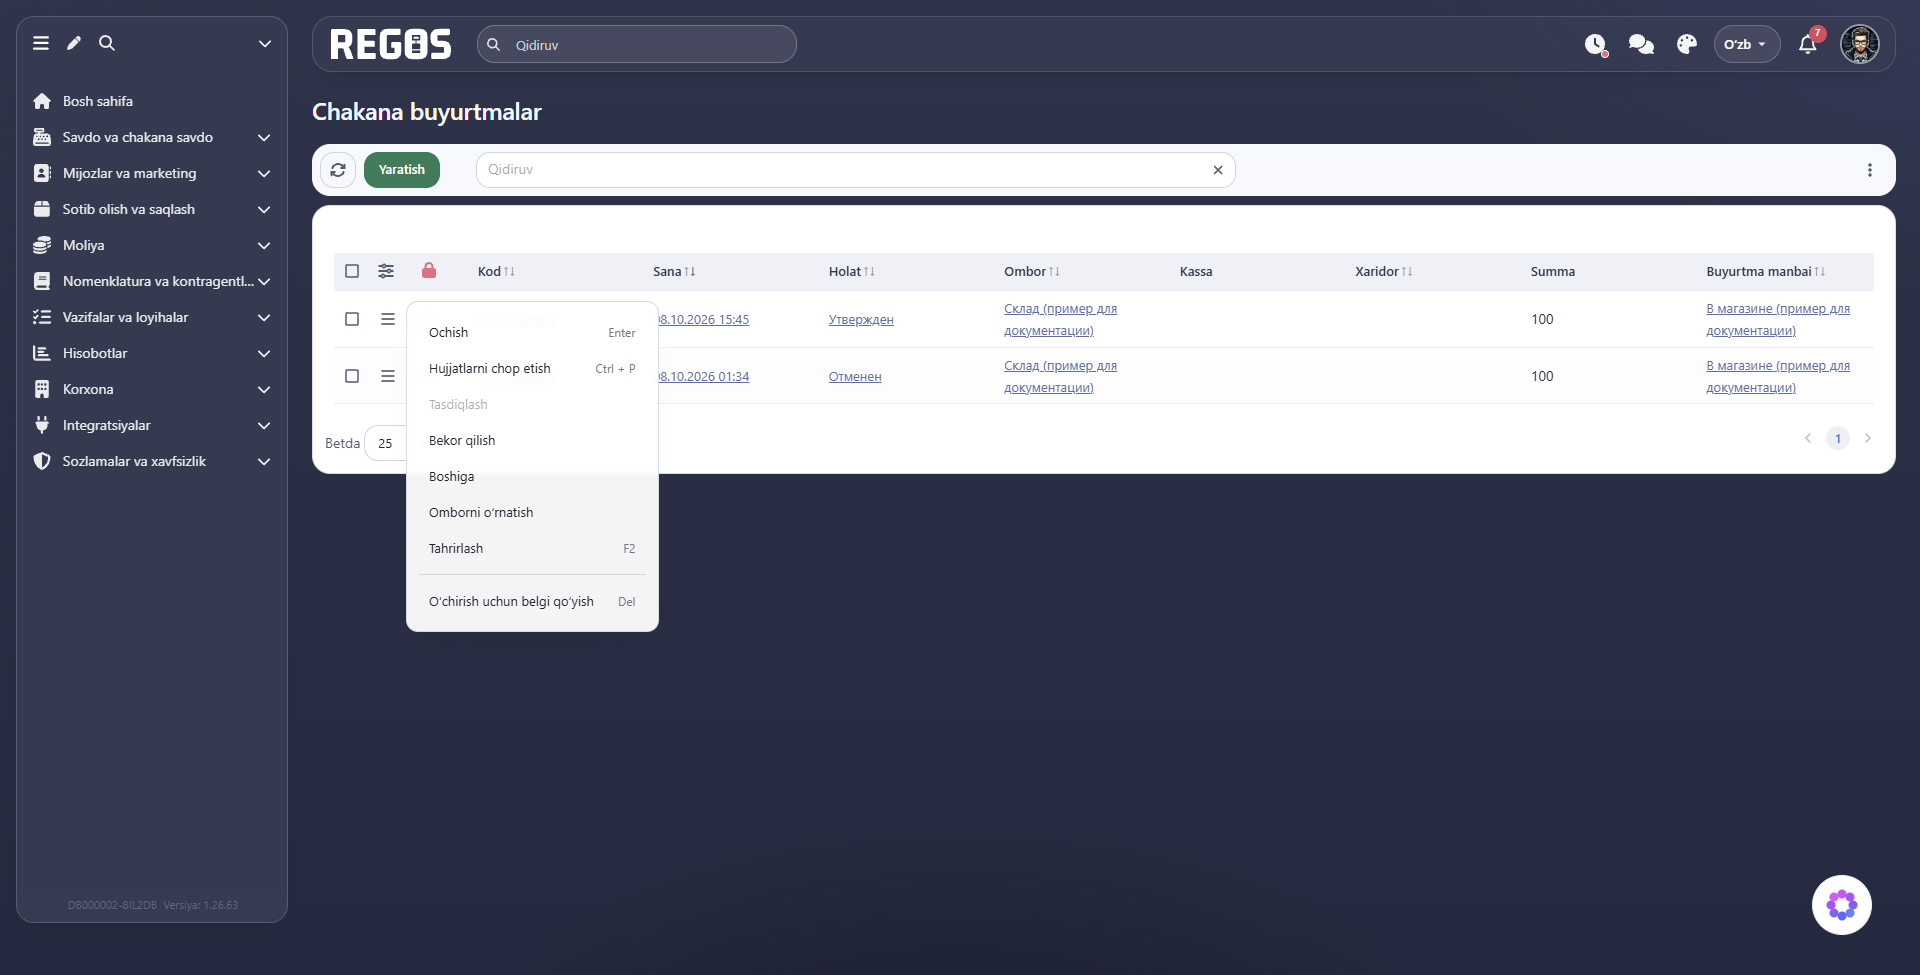Choose Tahrirlash in the context menu
The height and width of the screenshot is (975, 1920).
pyautogui.click(x=532, y=549)
